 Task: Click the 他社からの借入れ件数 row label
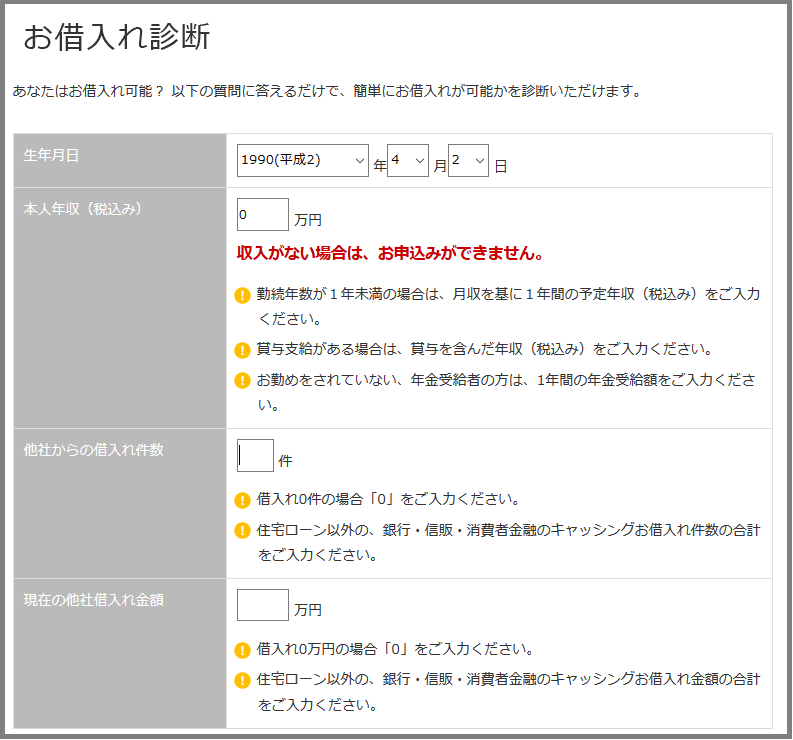click(94, 450)
